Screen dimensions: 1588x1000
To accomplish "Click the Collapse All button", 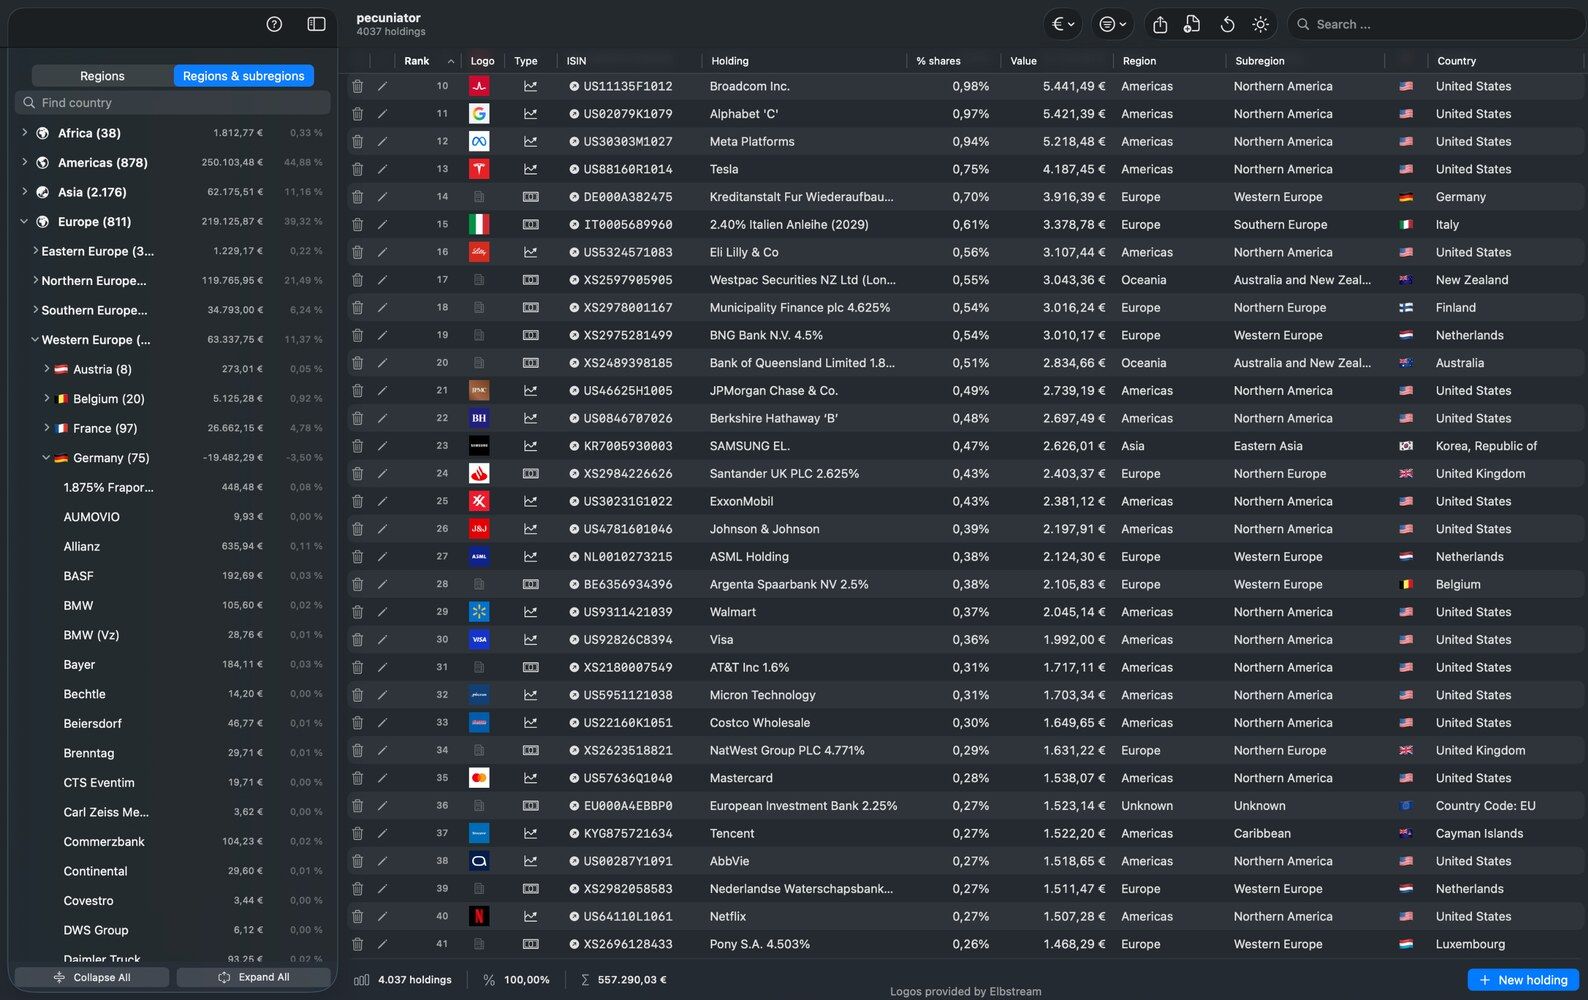I will [92, 978].
